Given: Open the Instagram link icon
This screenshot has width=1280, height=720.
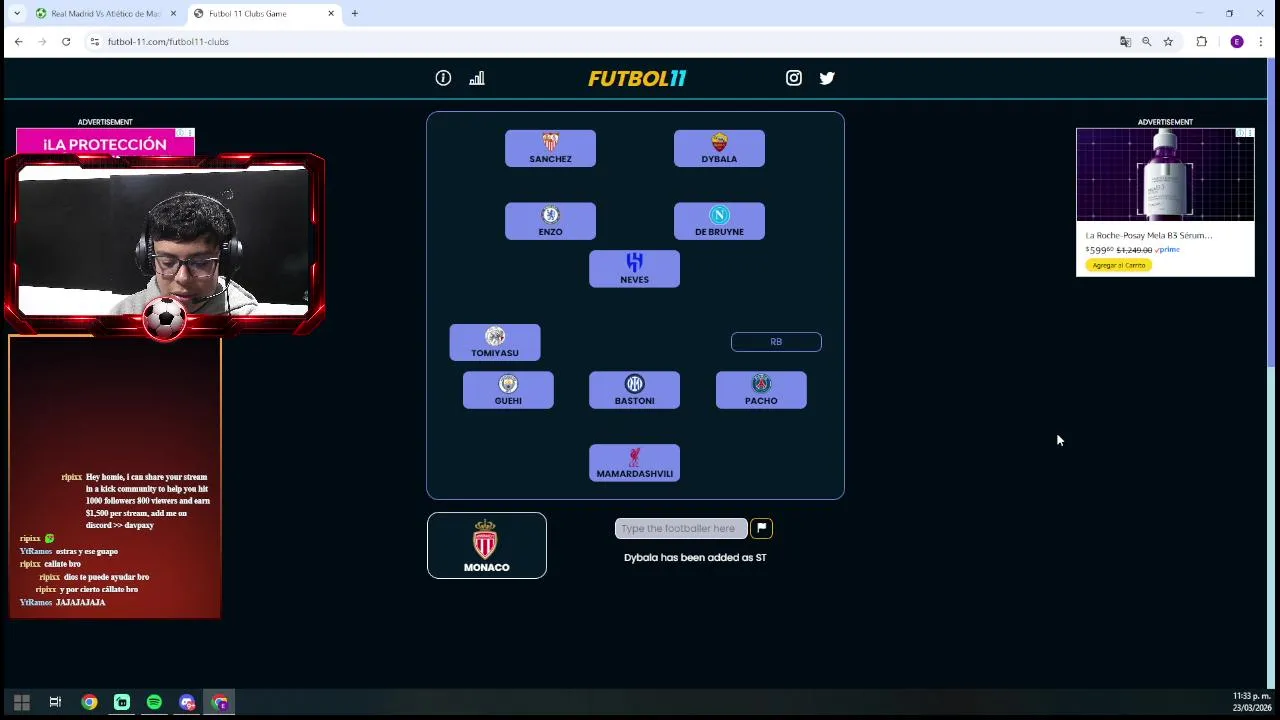Looking at the screenshot, I should point(794,78).
